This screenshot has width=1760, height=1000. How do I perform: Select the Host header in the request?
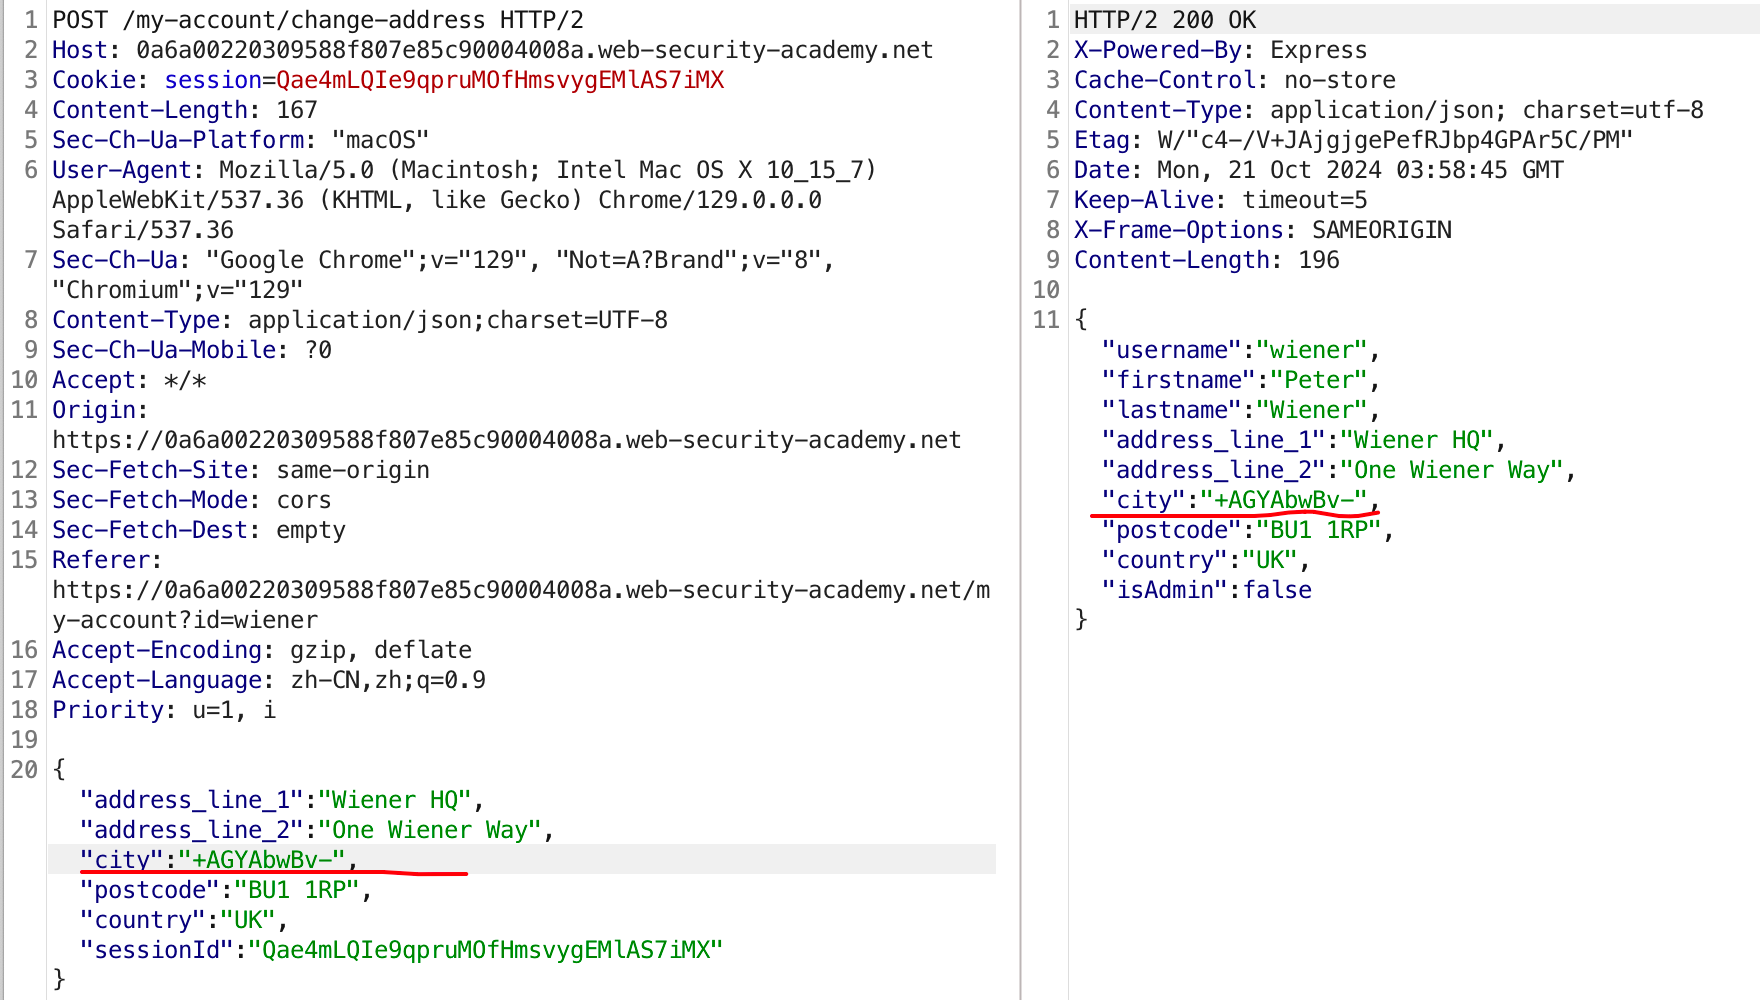(492, 50)
